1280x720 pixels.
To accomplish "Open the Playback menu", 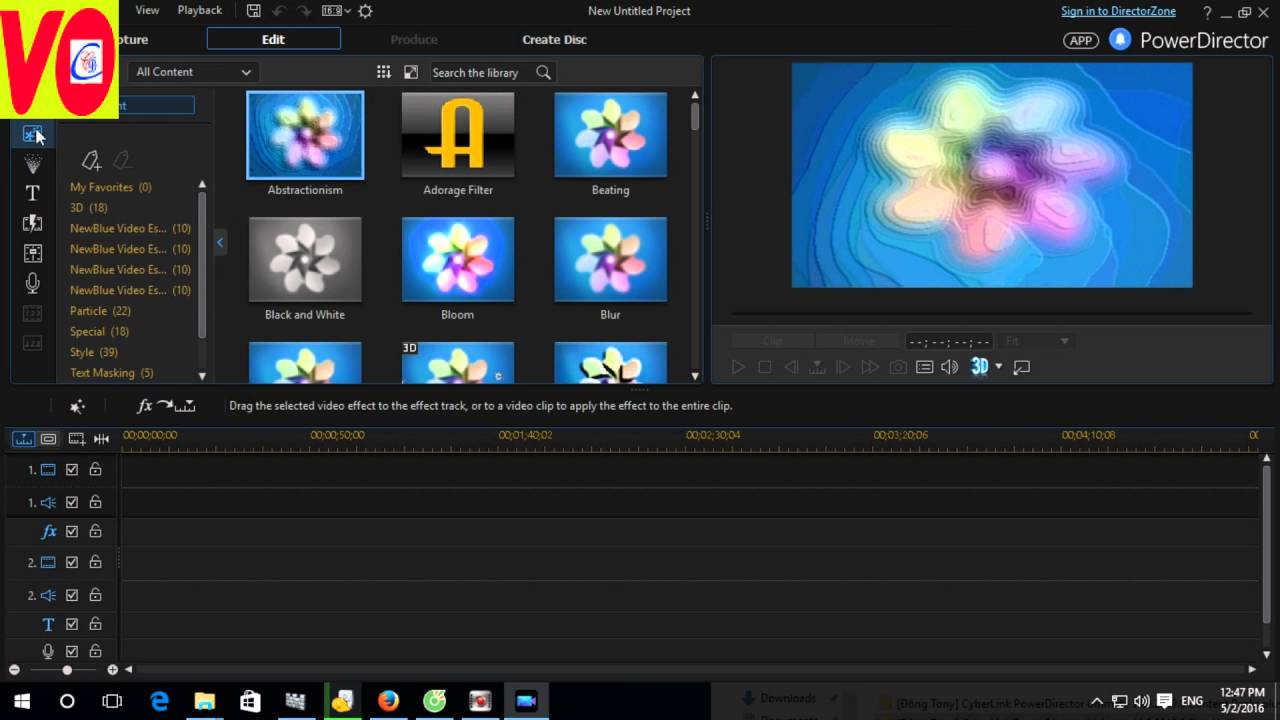I will tap(200, 10).
